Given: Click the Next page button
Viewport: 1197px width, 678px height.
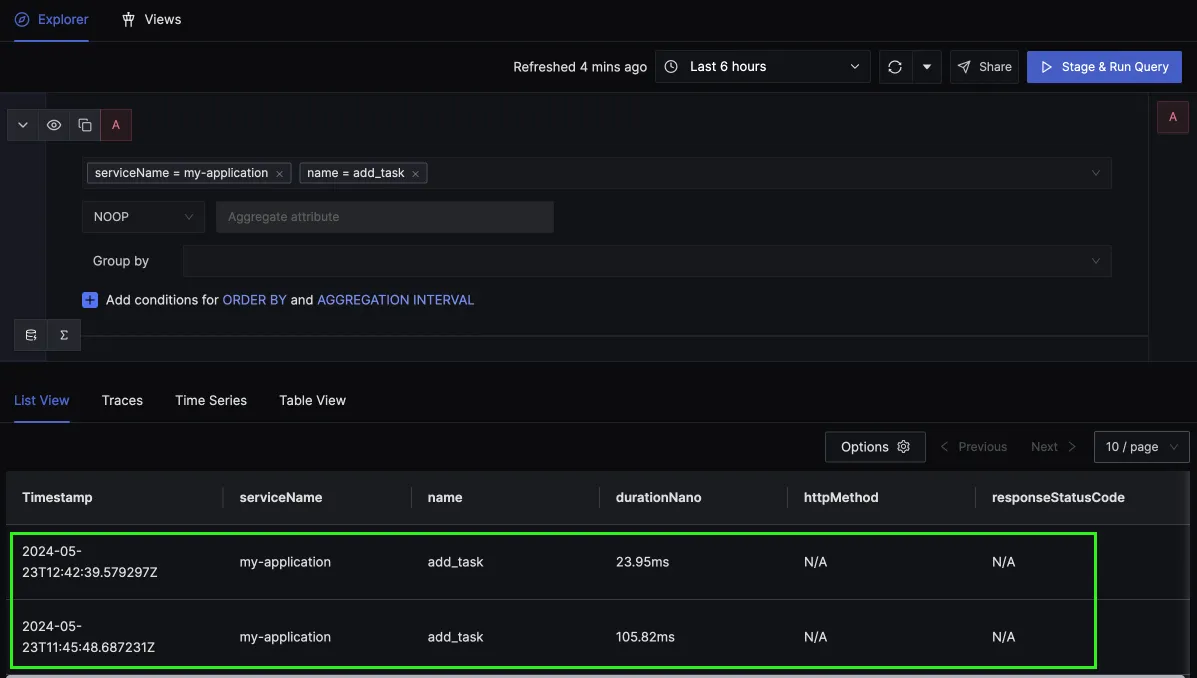Looking at the screenshot, I should point(1053,447).
